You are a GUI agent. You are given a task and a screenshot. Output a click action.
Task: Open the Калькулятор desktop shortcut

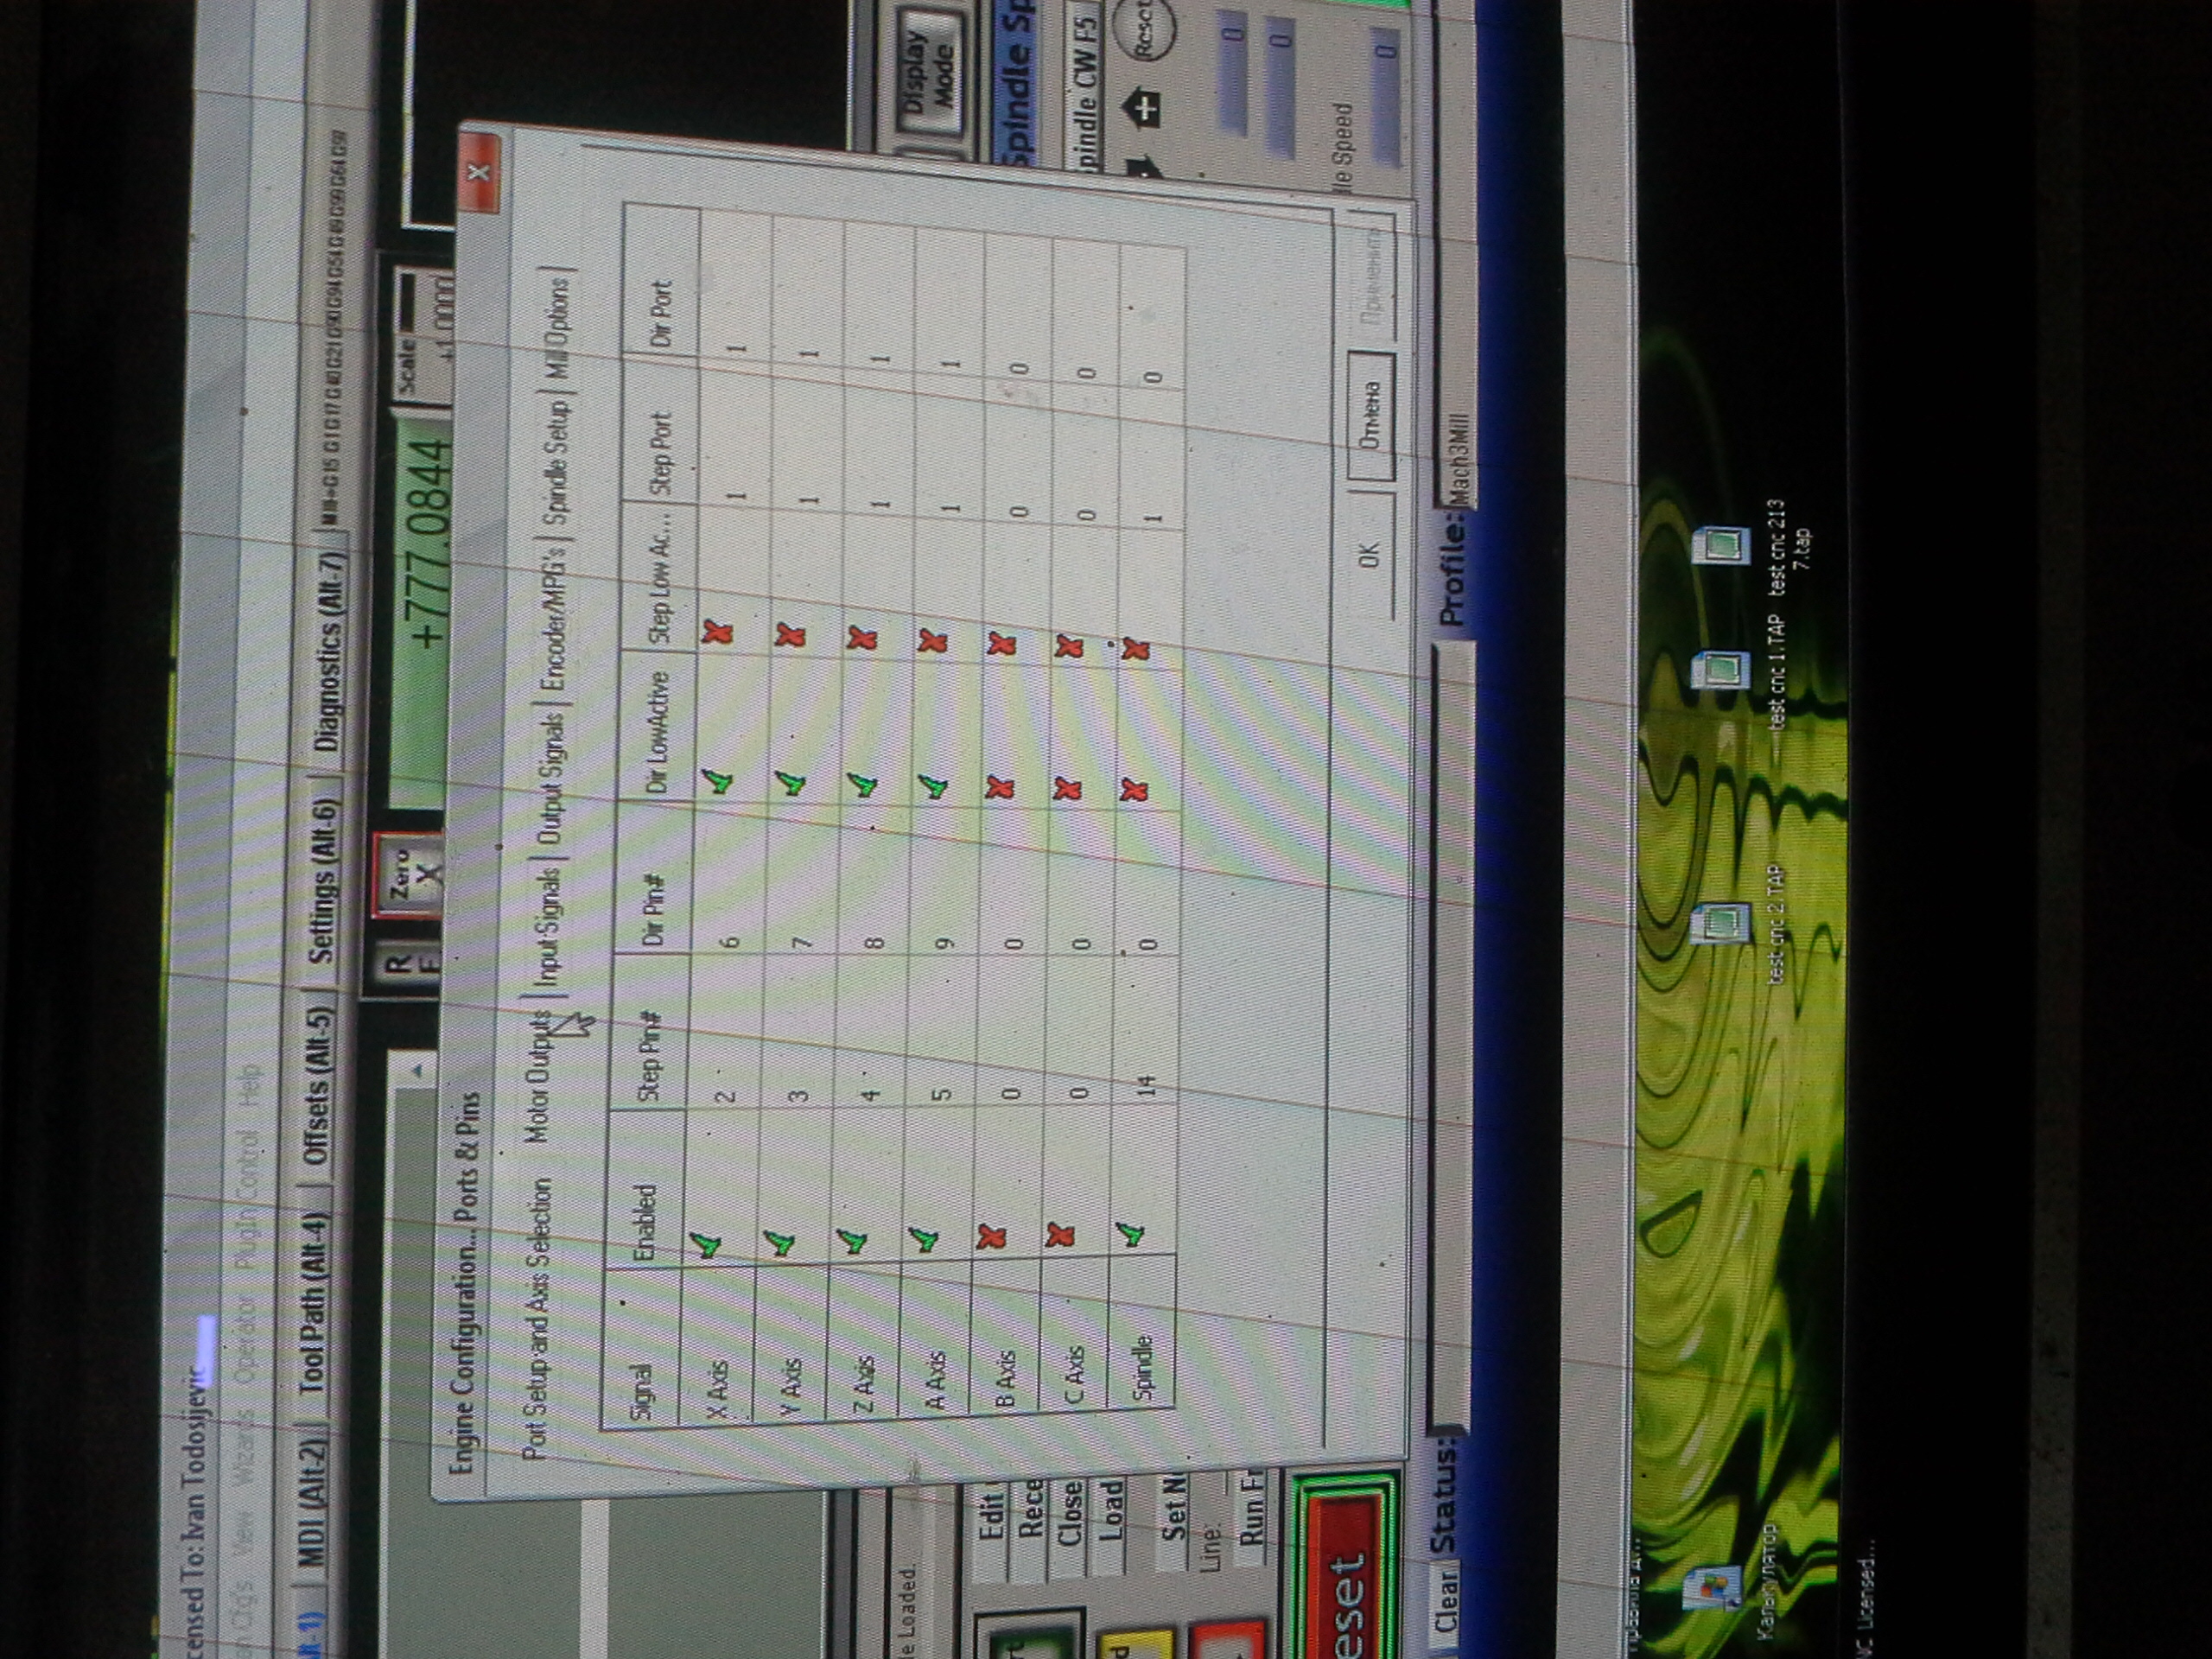pos(1712,1588)
